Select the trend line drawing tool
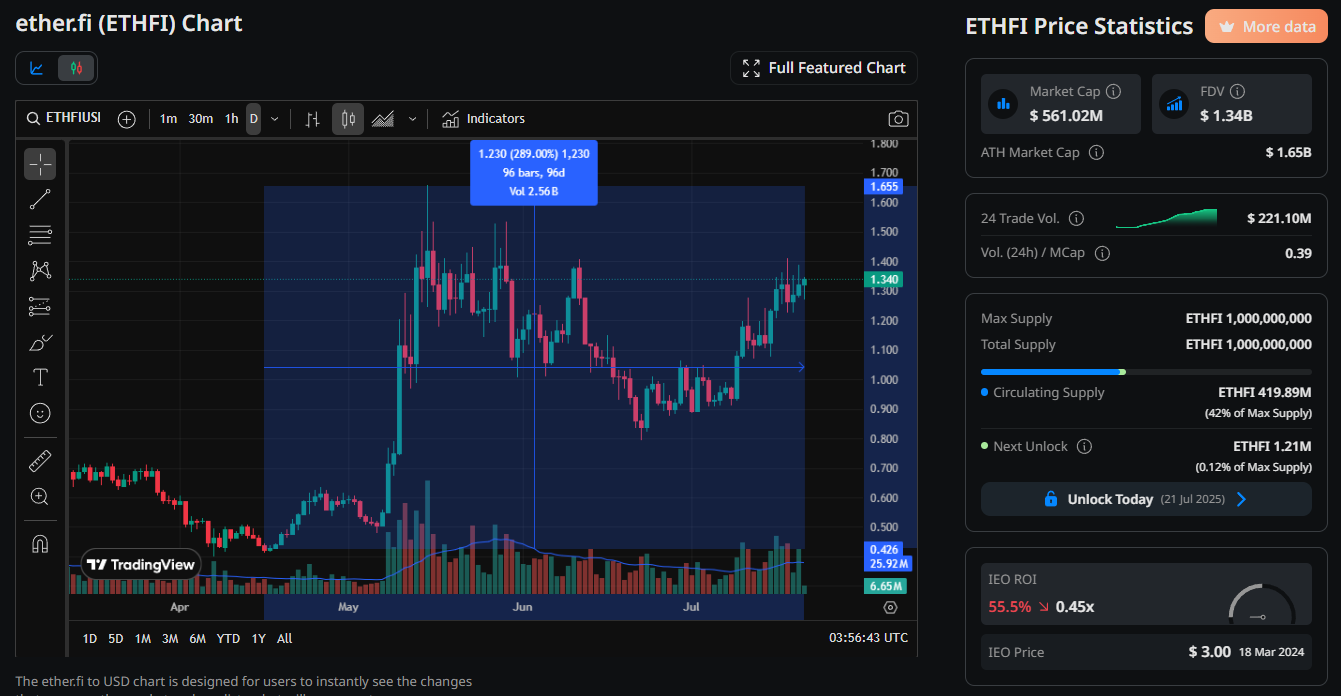 click(x=40, y=199)
